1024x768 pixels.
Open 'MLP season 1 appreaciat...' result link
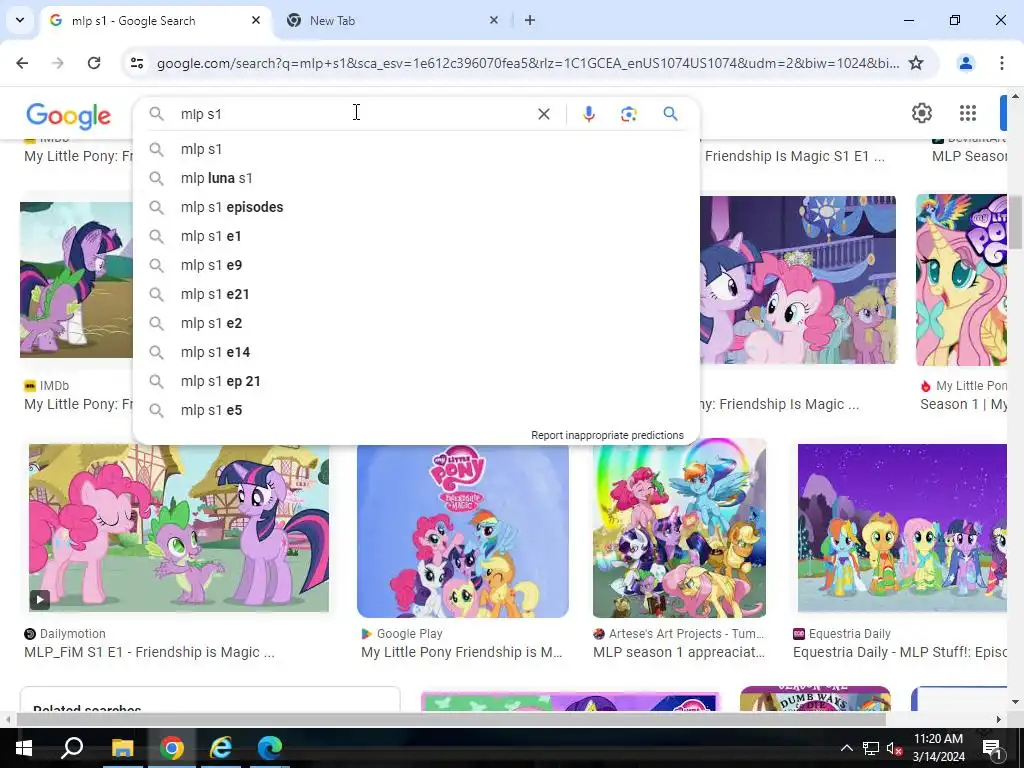click(x=679, y=652)
